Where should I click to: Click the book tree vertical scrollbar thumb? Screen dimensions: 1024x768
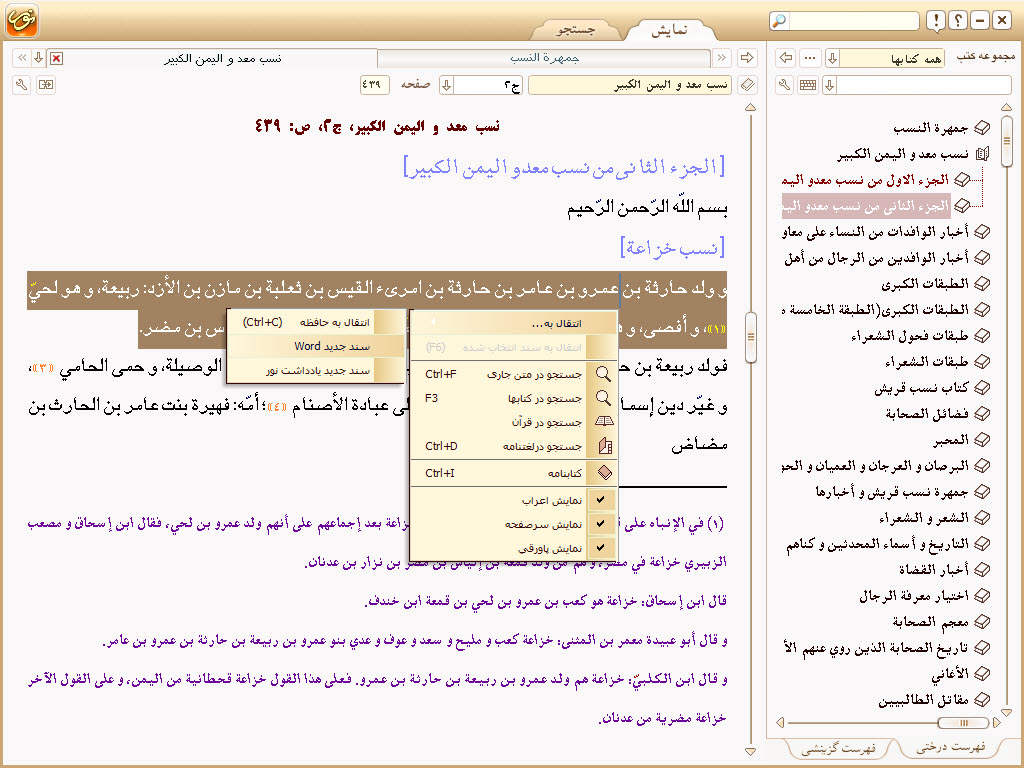click(1006, 141)
